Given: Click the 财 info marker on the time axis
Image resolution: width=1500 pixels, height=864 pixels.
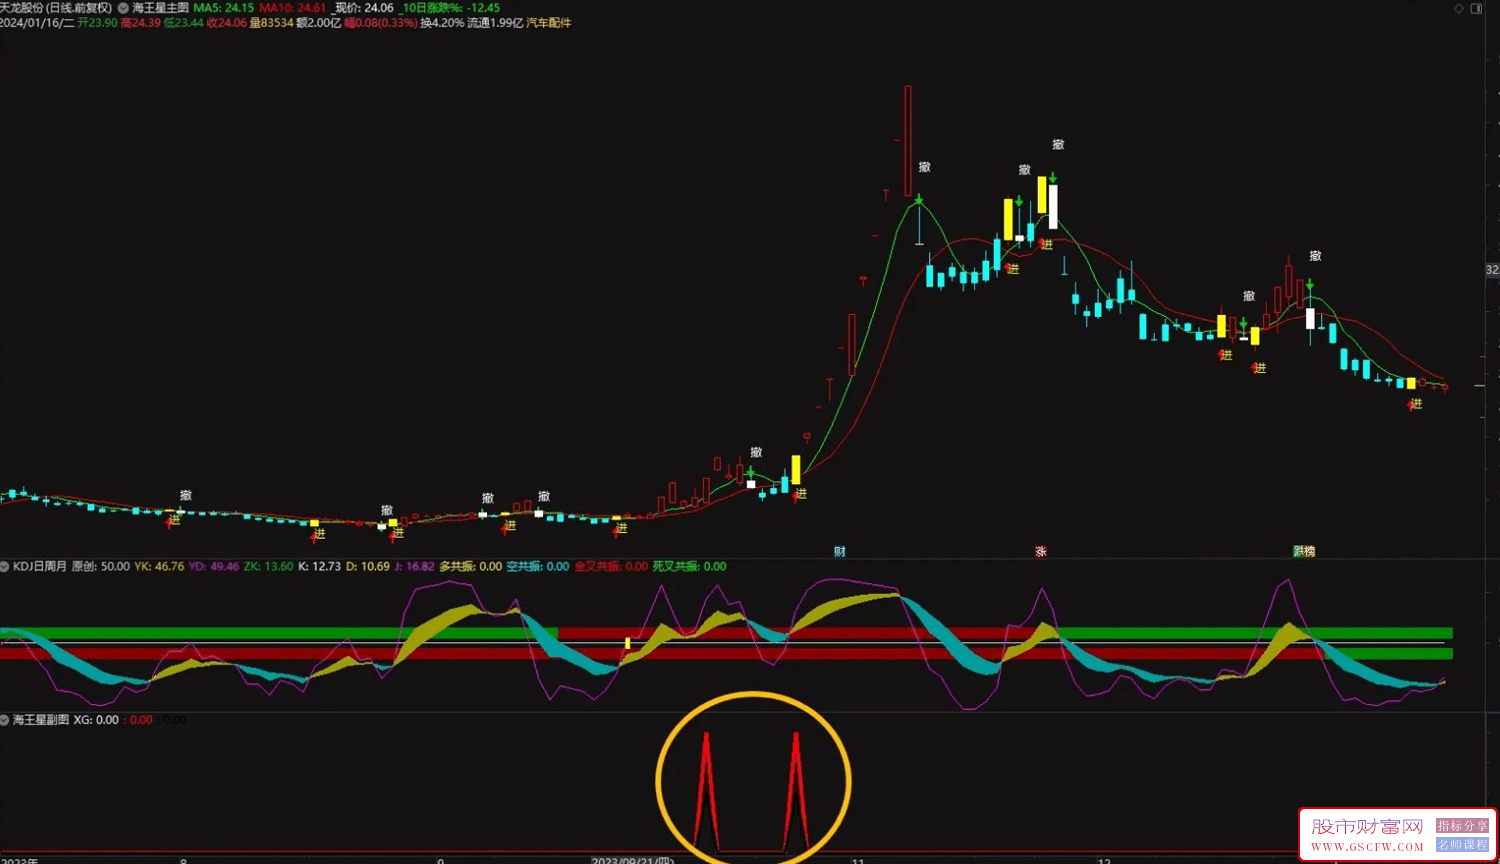Looking at the screenshot, I should 840,551.
